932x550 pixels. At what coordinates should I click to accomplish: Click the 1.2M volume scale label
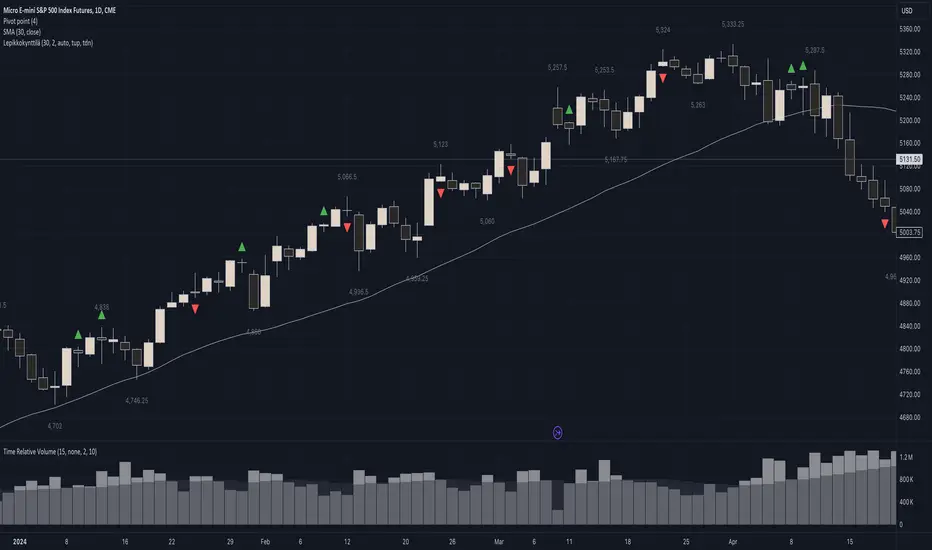906,457
